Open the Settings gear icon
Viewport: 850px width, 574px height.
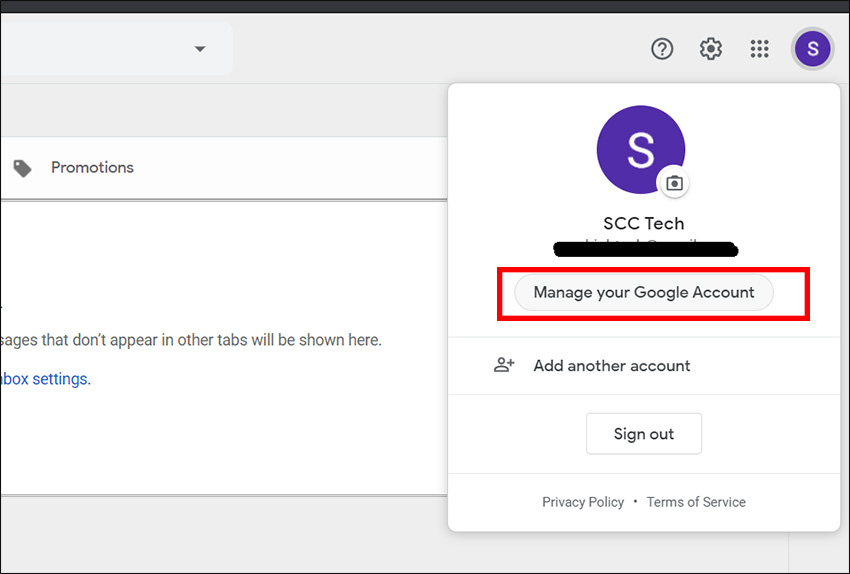711,49
